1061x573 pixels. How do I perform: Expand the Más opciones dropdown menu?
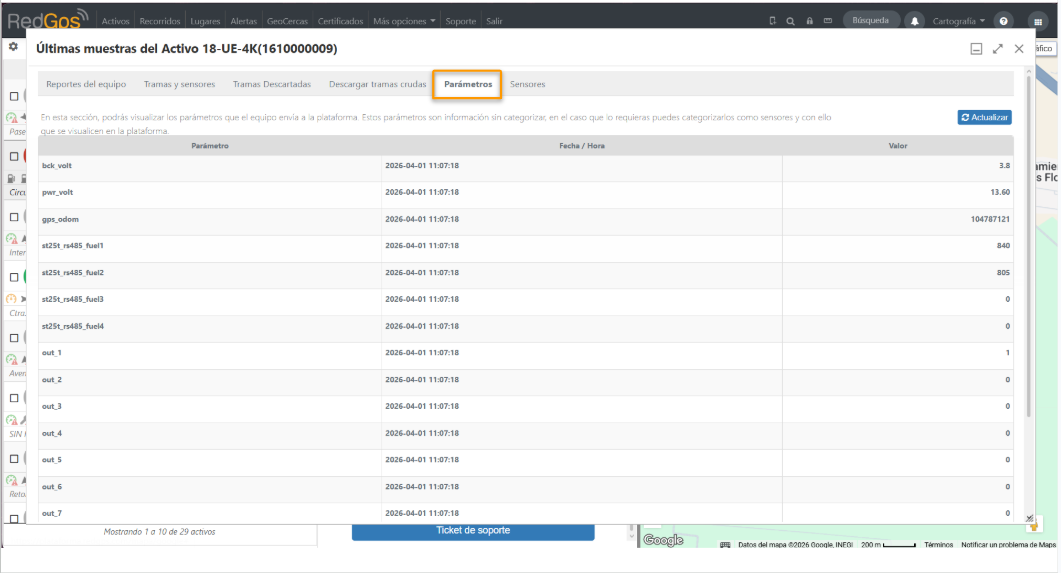tap(404, 21)
